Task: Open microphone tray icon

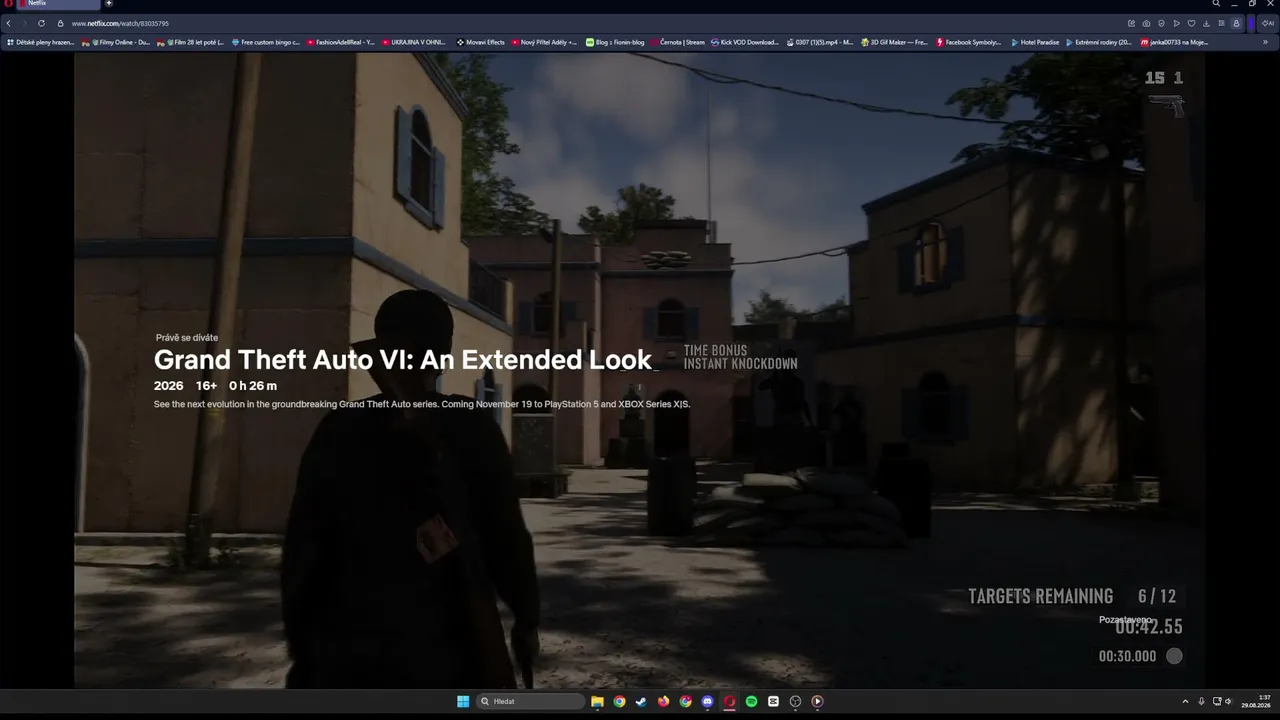Action: point(1201,701)
